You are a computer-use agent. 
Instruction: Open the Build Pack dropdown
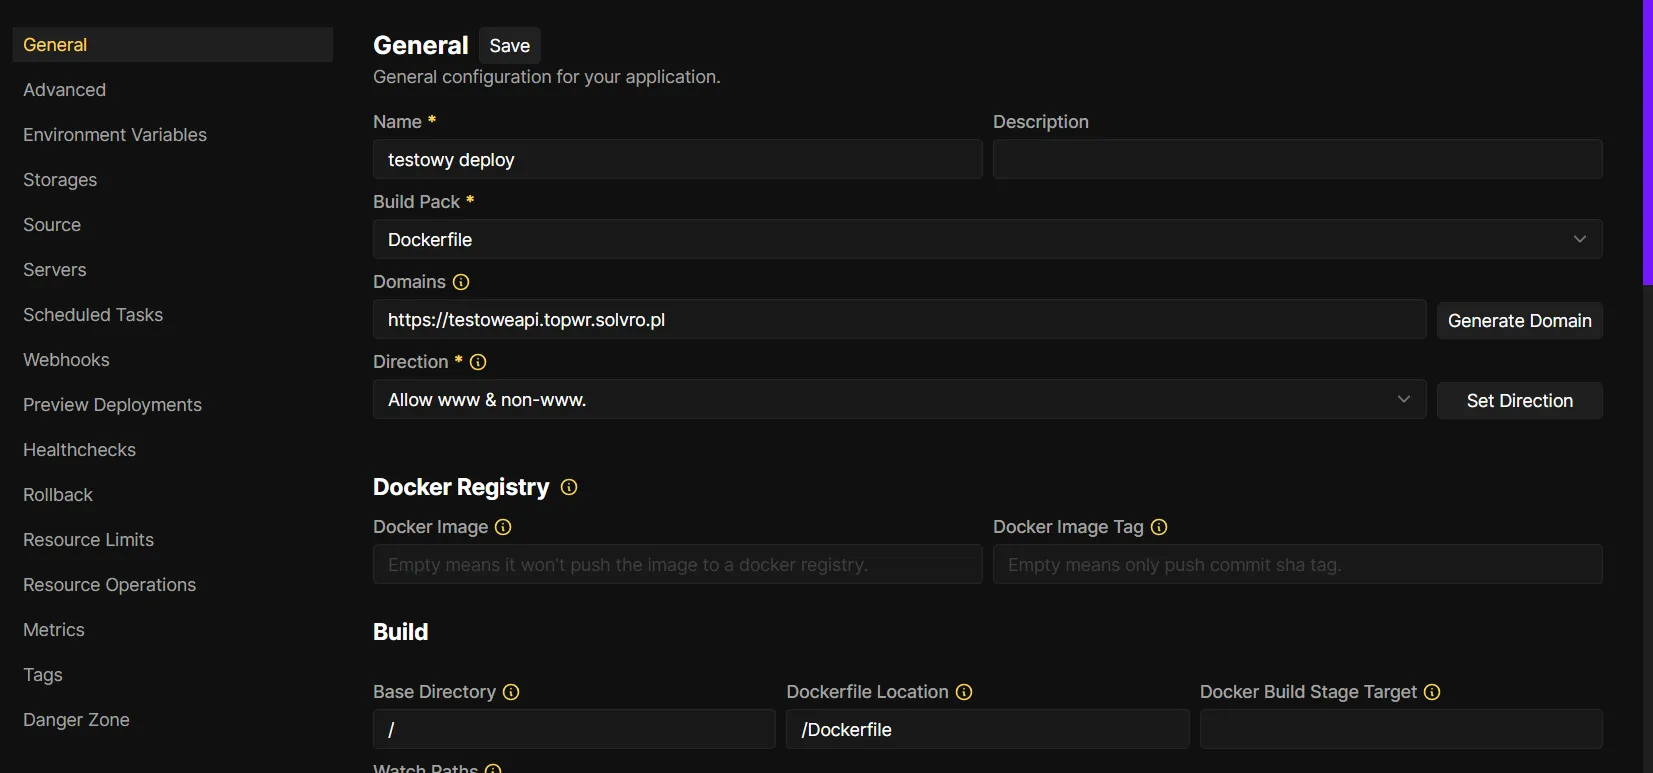987,240
